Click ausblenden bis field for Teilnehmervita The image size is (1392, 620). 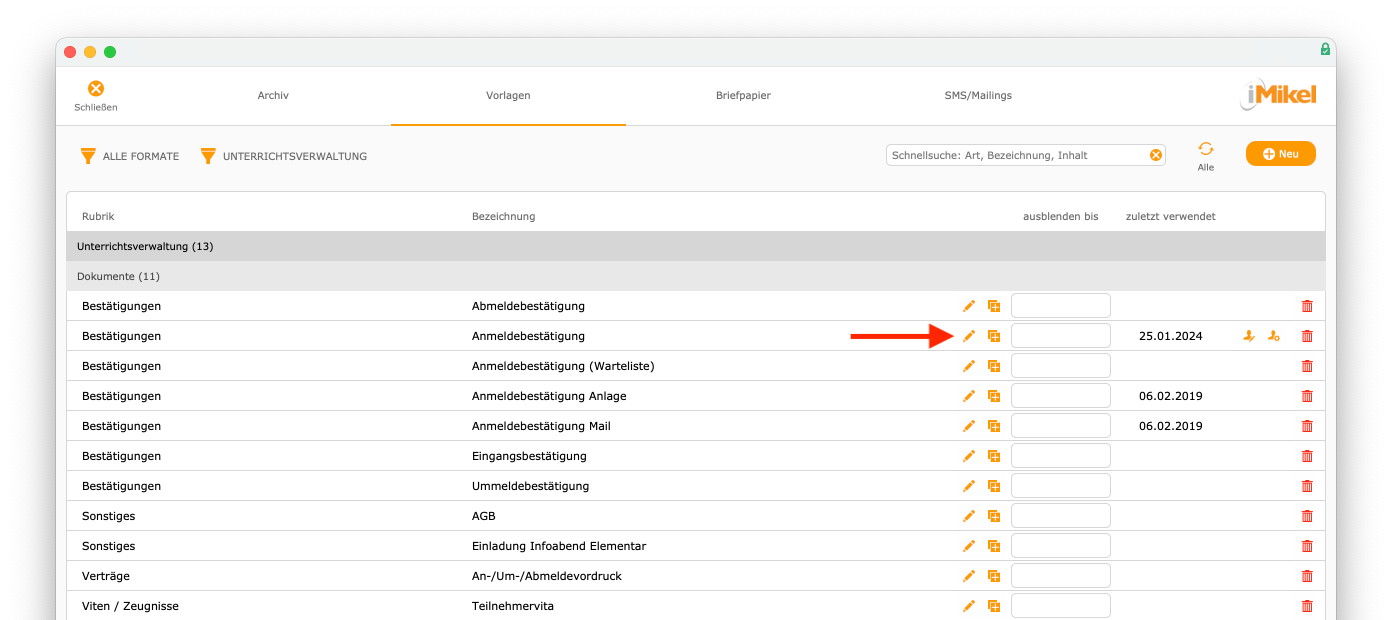point(1061,606)
